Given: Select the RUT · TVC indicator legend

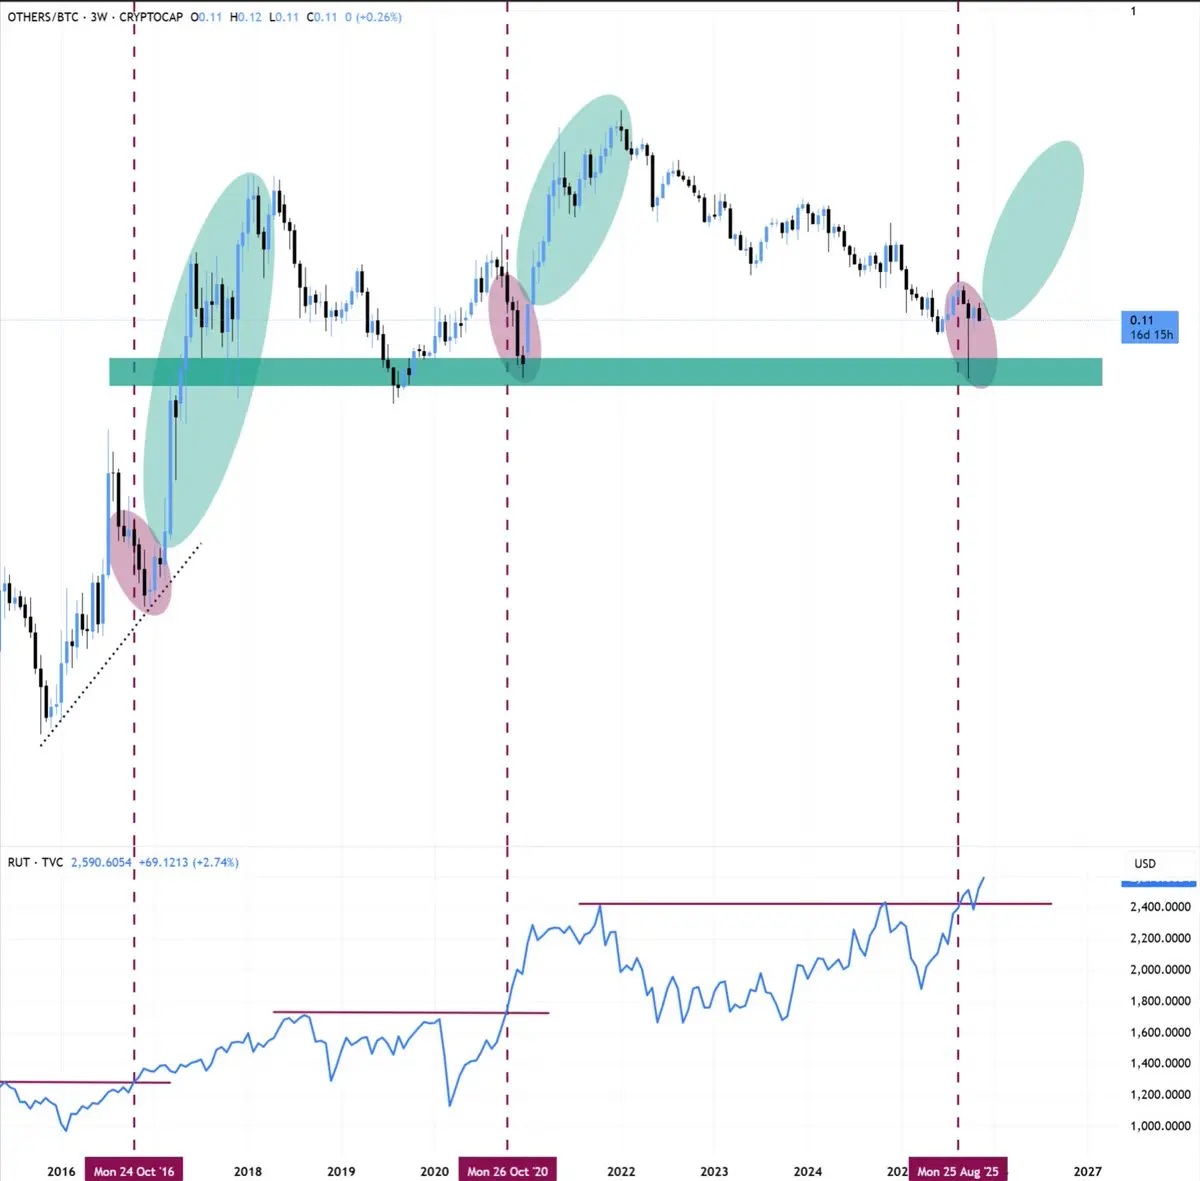Looking at the screenshot, I should [x=35, y=862].
